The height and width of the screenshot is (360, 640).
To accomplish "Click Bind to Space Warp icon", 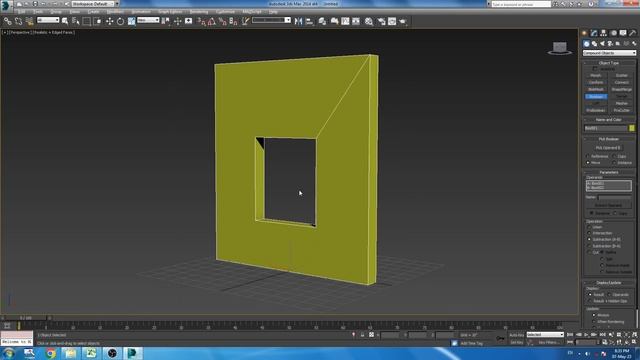I will click(x=29, y=21).
